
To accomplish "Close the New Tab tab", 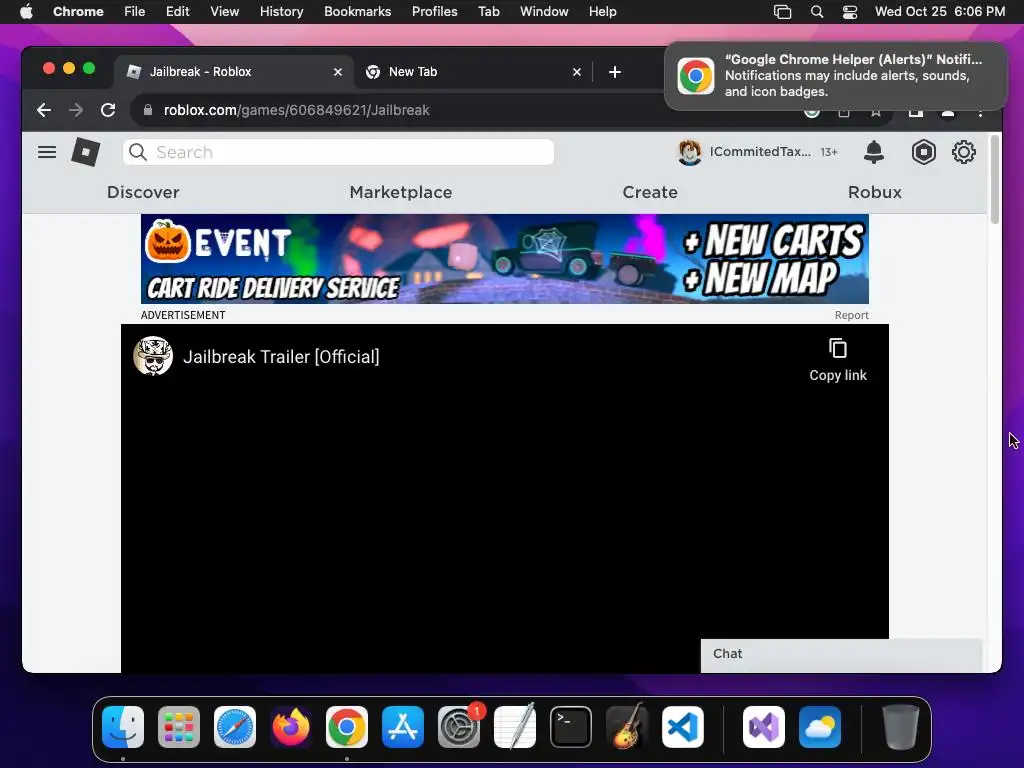I will (x=577, y=72).
